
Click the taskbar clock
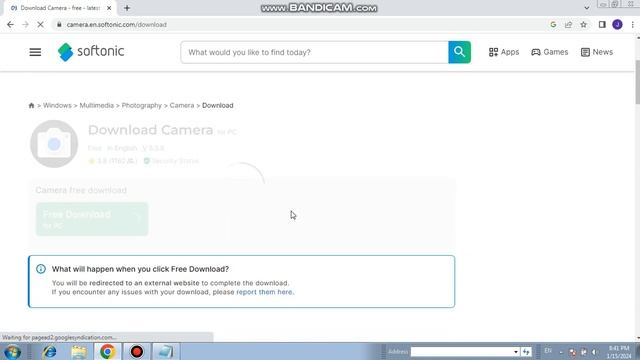click(x=619, y=352)
